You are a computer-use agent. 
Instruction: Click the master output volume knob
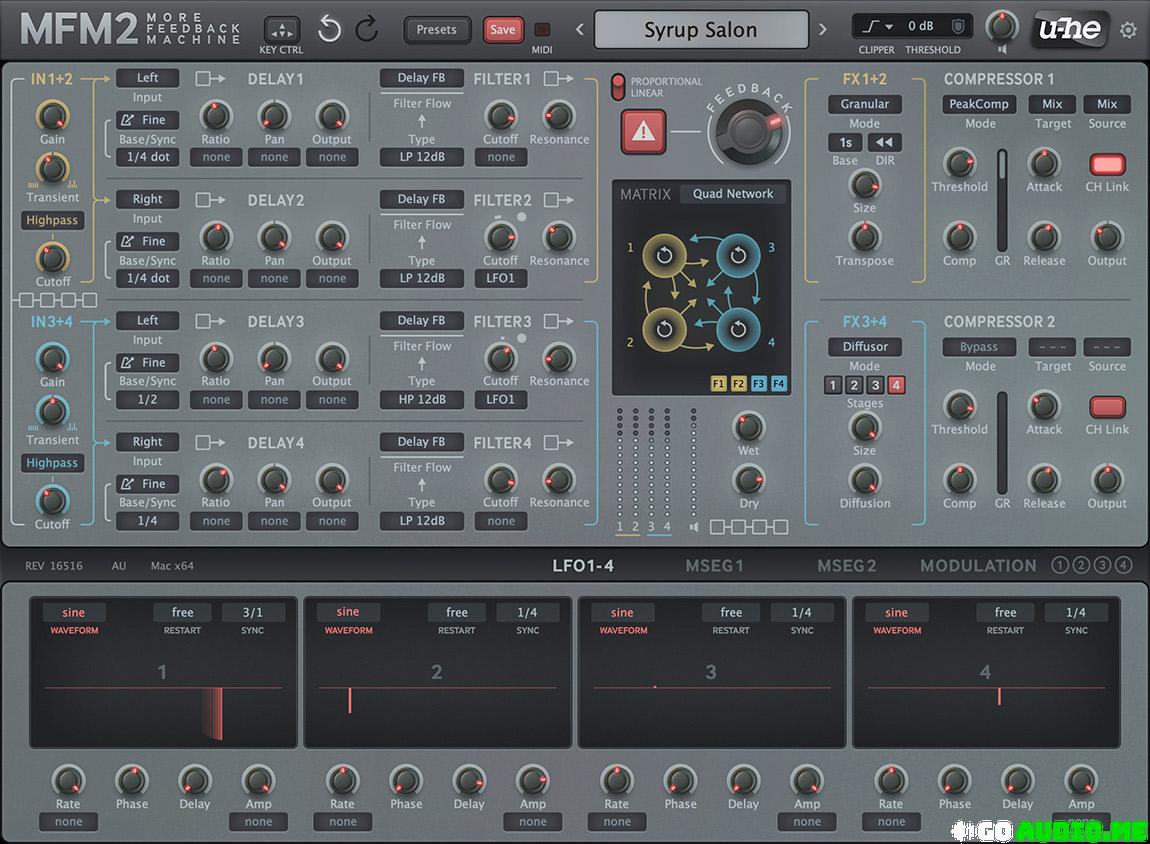(1001, 26)
